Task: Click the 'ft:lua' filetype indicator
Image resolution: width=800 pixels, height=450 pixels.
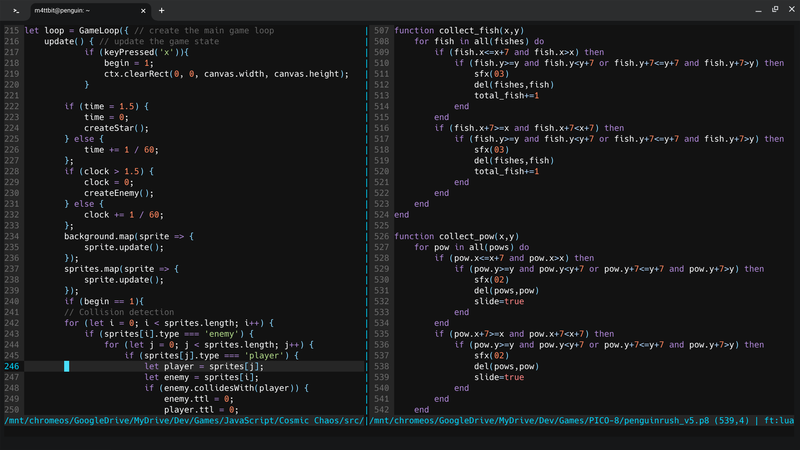Action: [x=779, y=420]
